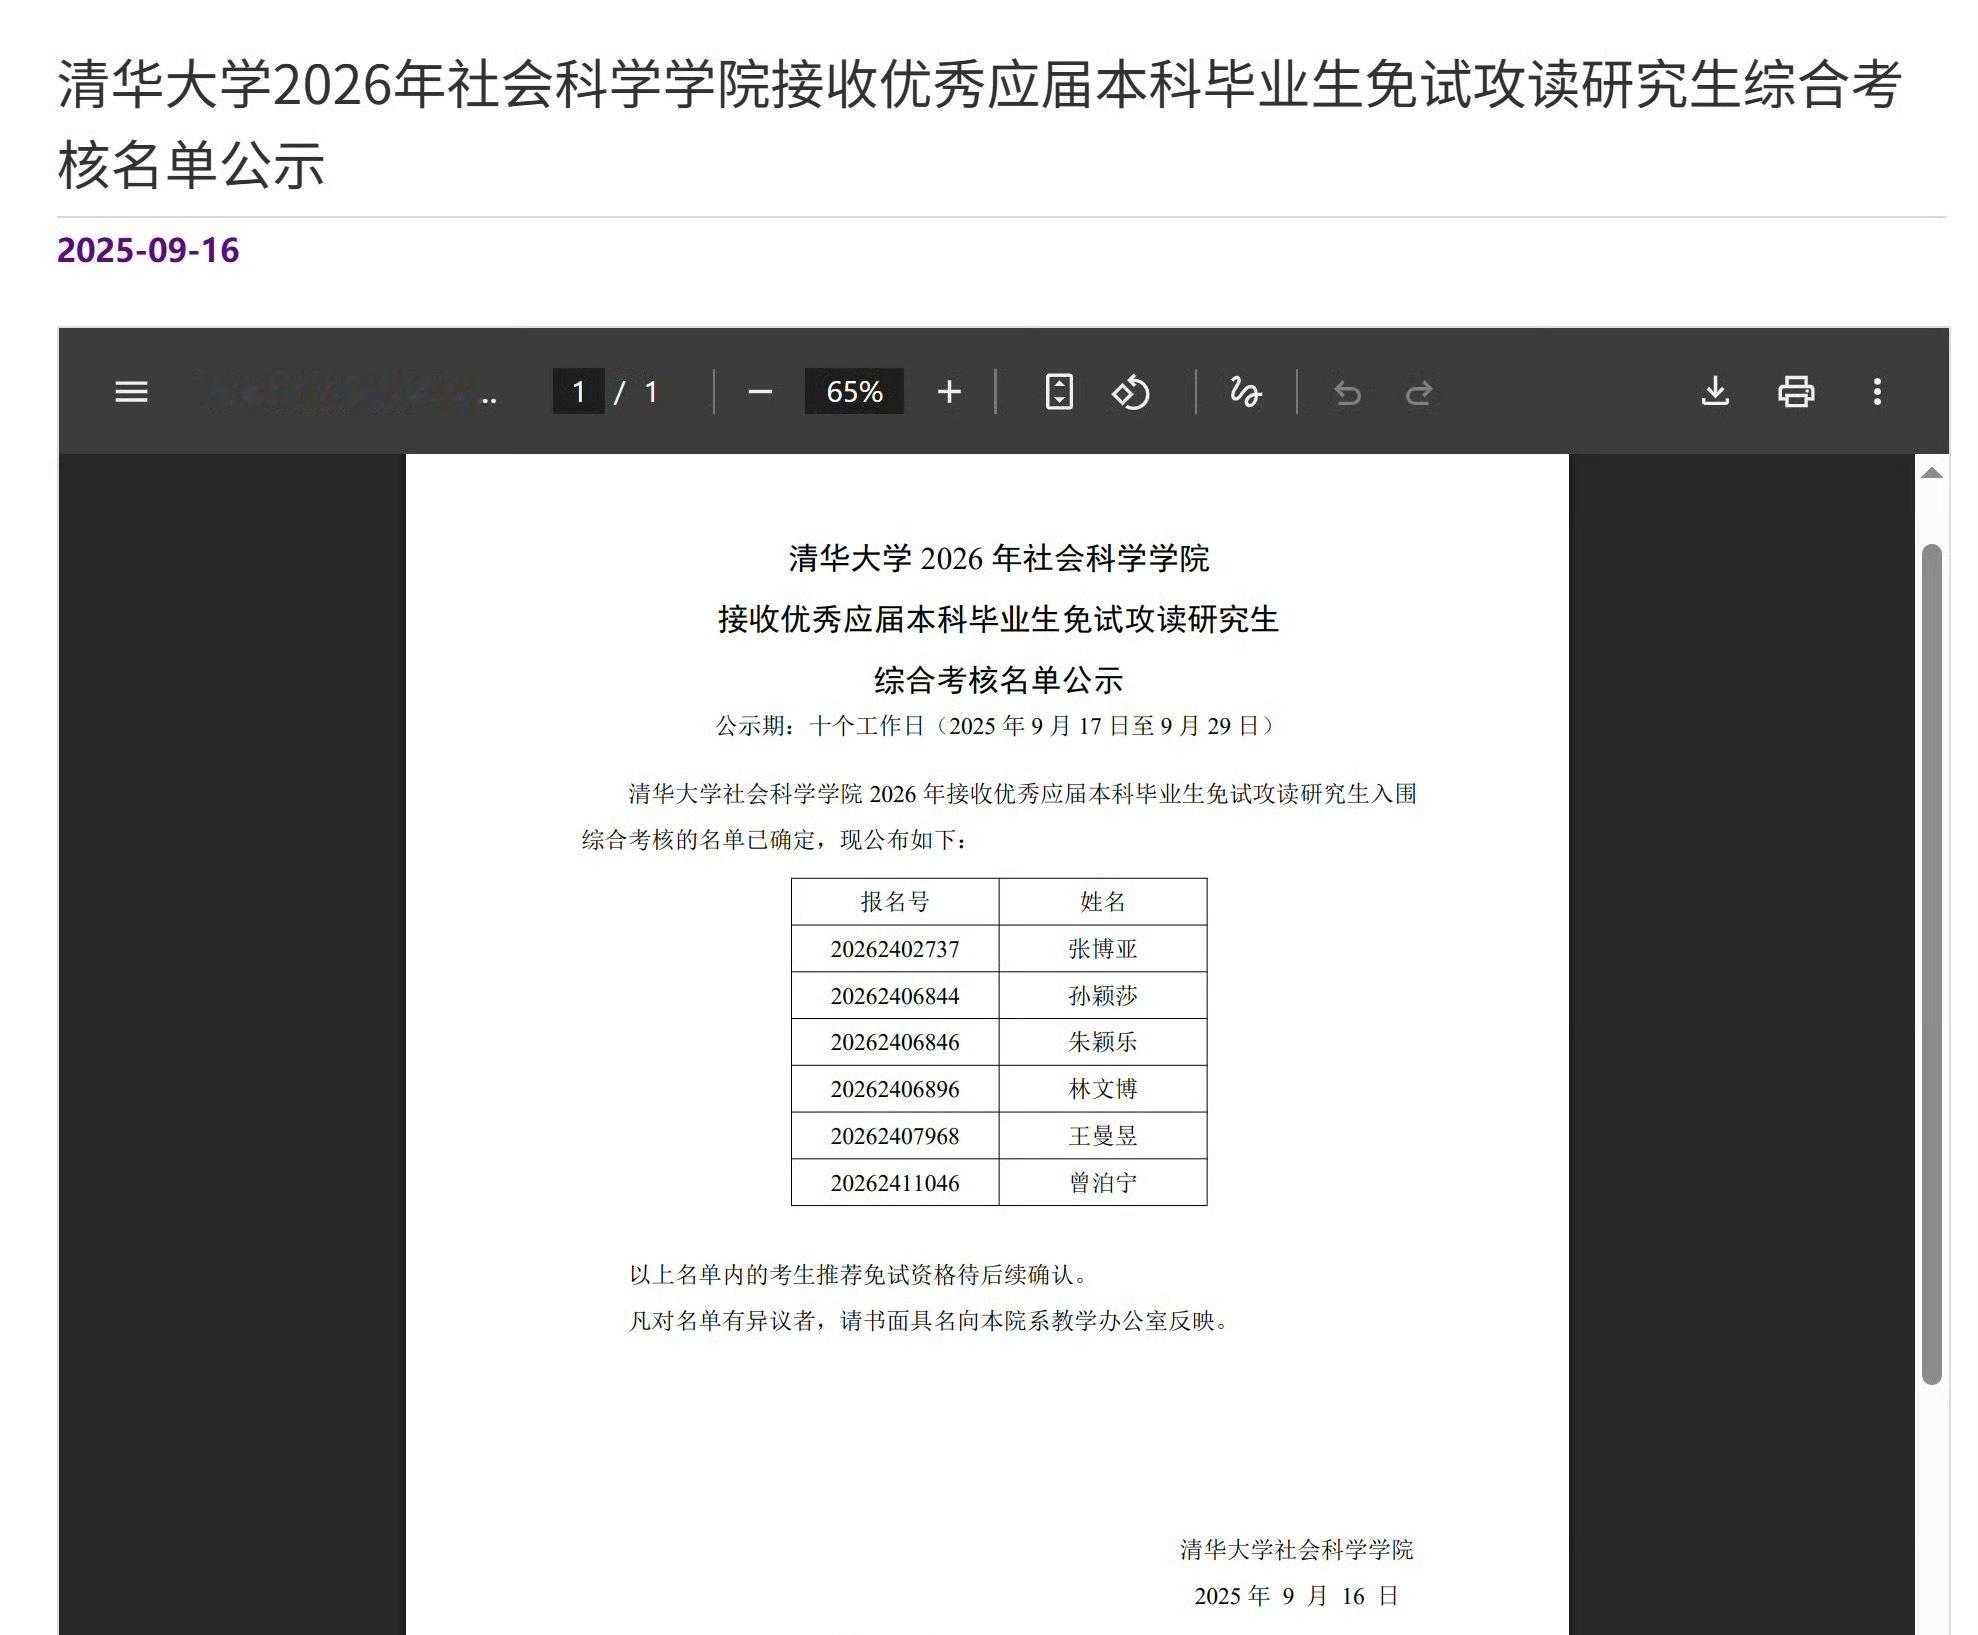The height and width of the screenshot is (1635, 1978).
Task: Click the 65% zoom level field
Action: click(854, 392)
